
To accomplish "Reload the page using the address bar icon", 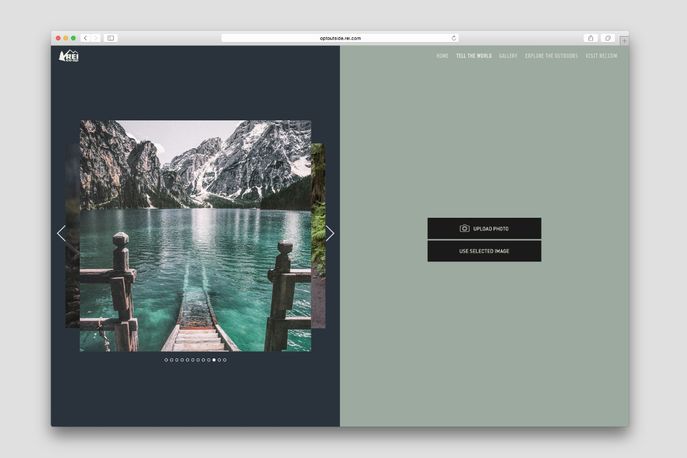I will (x=453, y=38).
